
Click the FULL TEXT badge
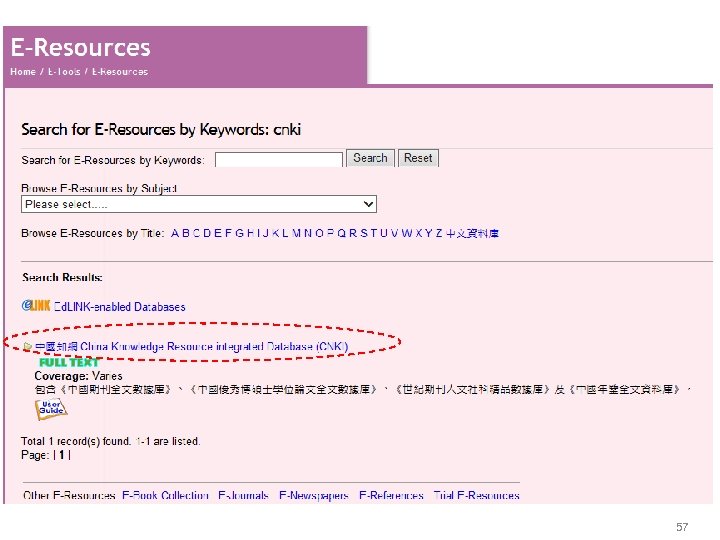[x=69, y=362]
